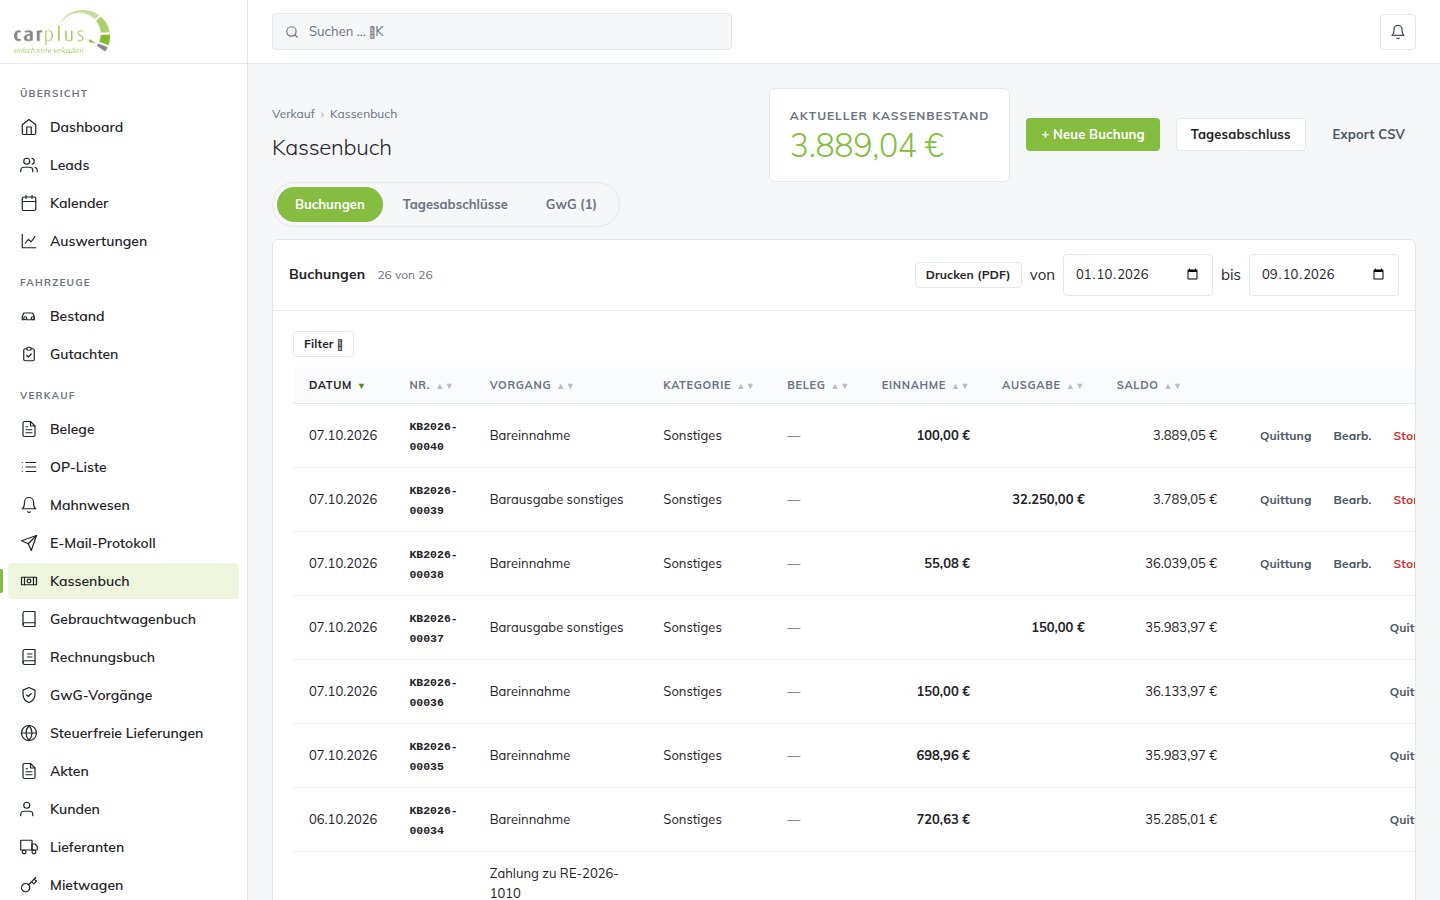
Task: Click the Gebrauchtwagenbuch book icon
Action: (x=29, y=619)
